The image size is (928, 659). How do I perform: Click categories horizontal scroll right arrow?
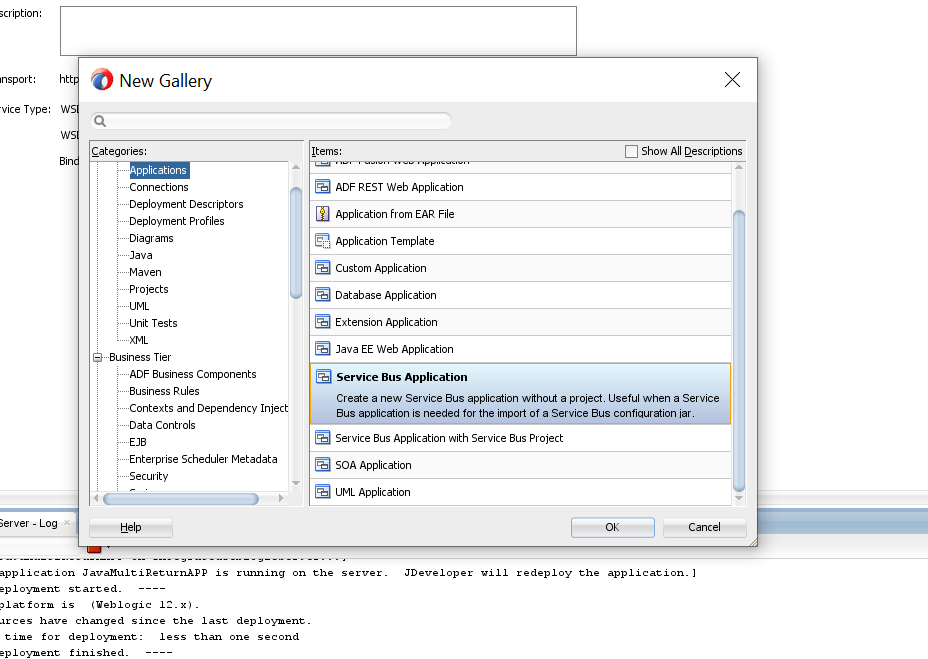click(281, 499)
